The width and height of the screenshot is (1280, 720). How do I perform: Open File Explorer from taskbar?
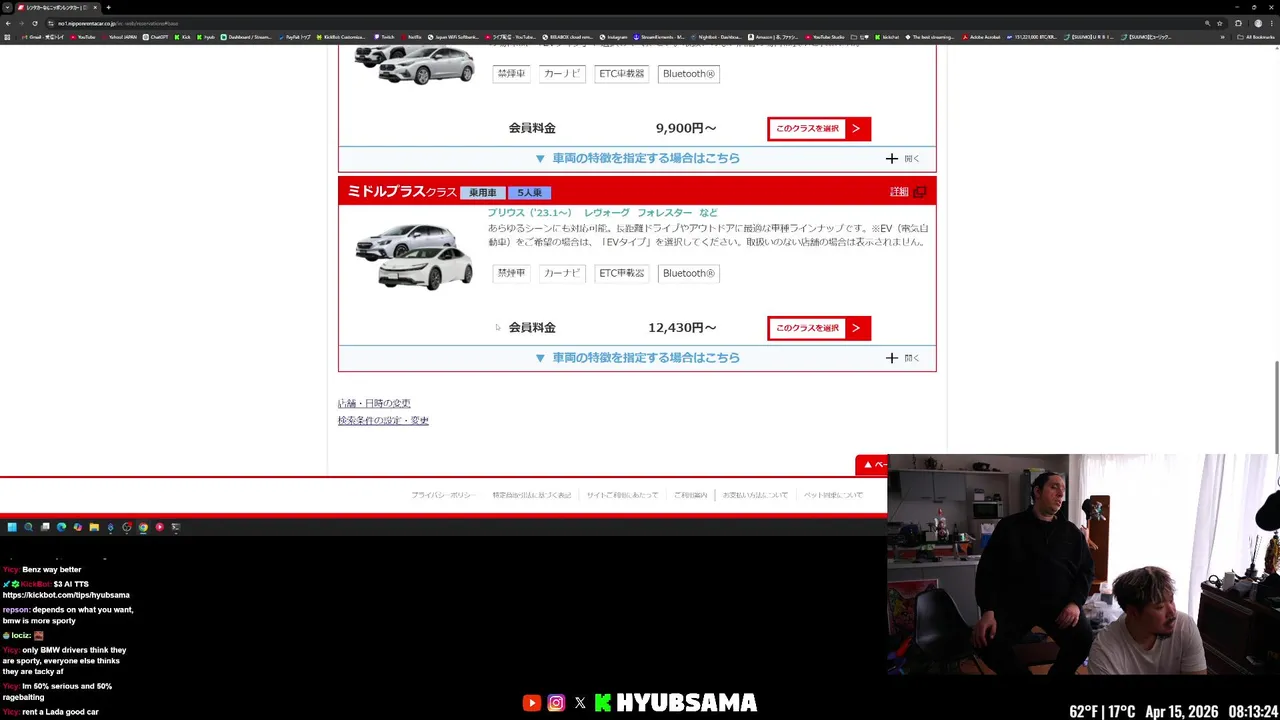pyautogui.click(x=94, y=527)
